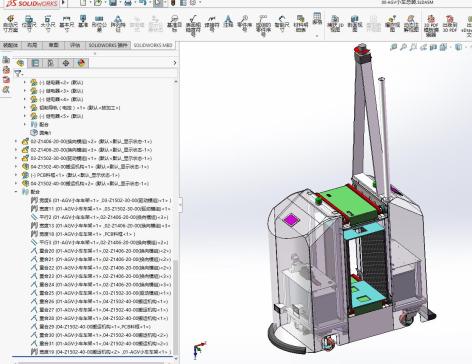Insert a Bill of Materials table
The image size is (472, 364).
[301, 23]
